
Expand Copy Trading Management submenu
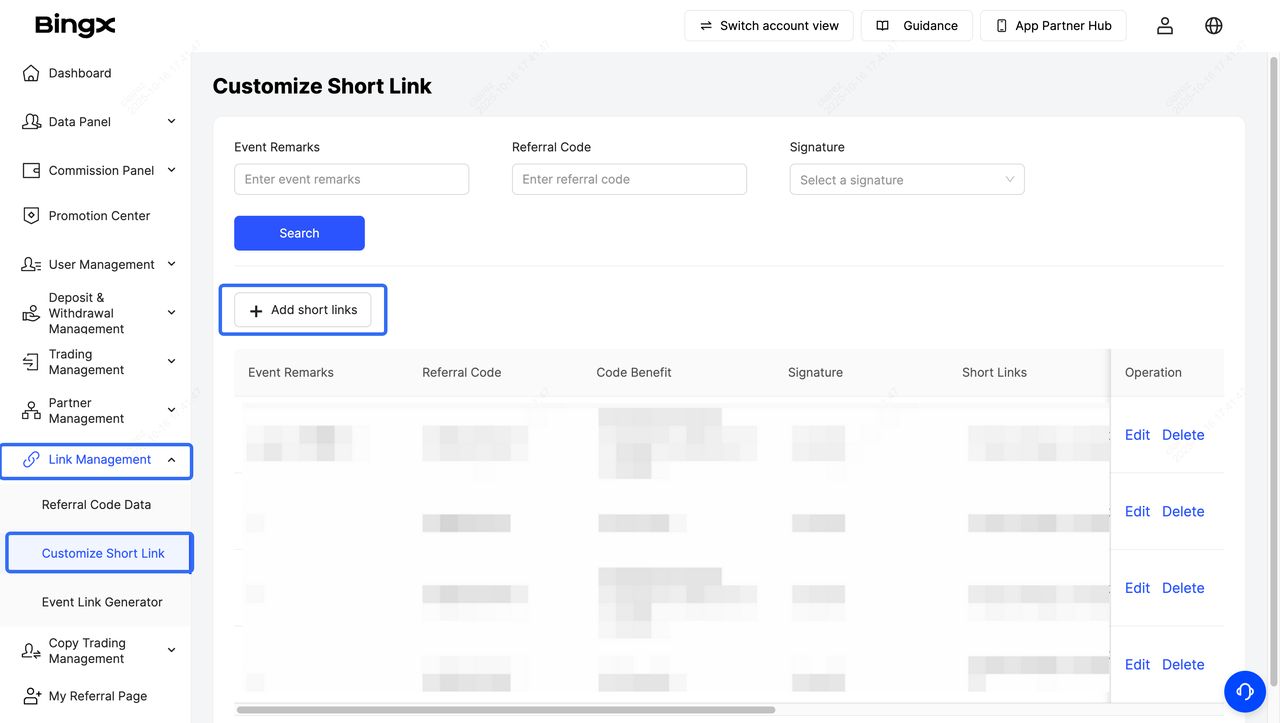171,651
